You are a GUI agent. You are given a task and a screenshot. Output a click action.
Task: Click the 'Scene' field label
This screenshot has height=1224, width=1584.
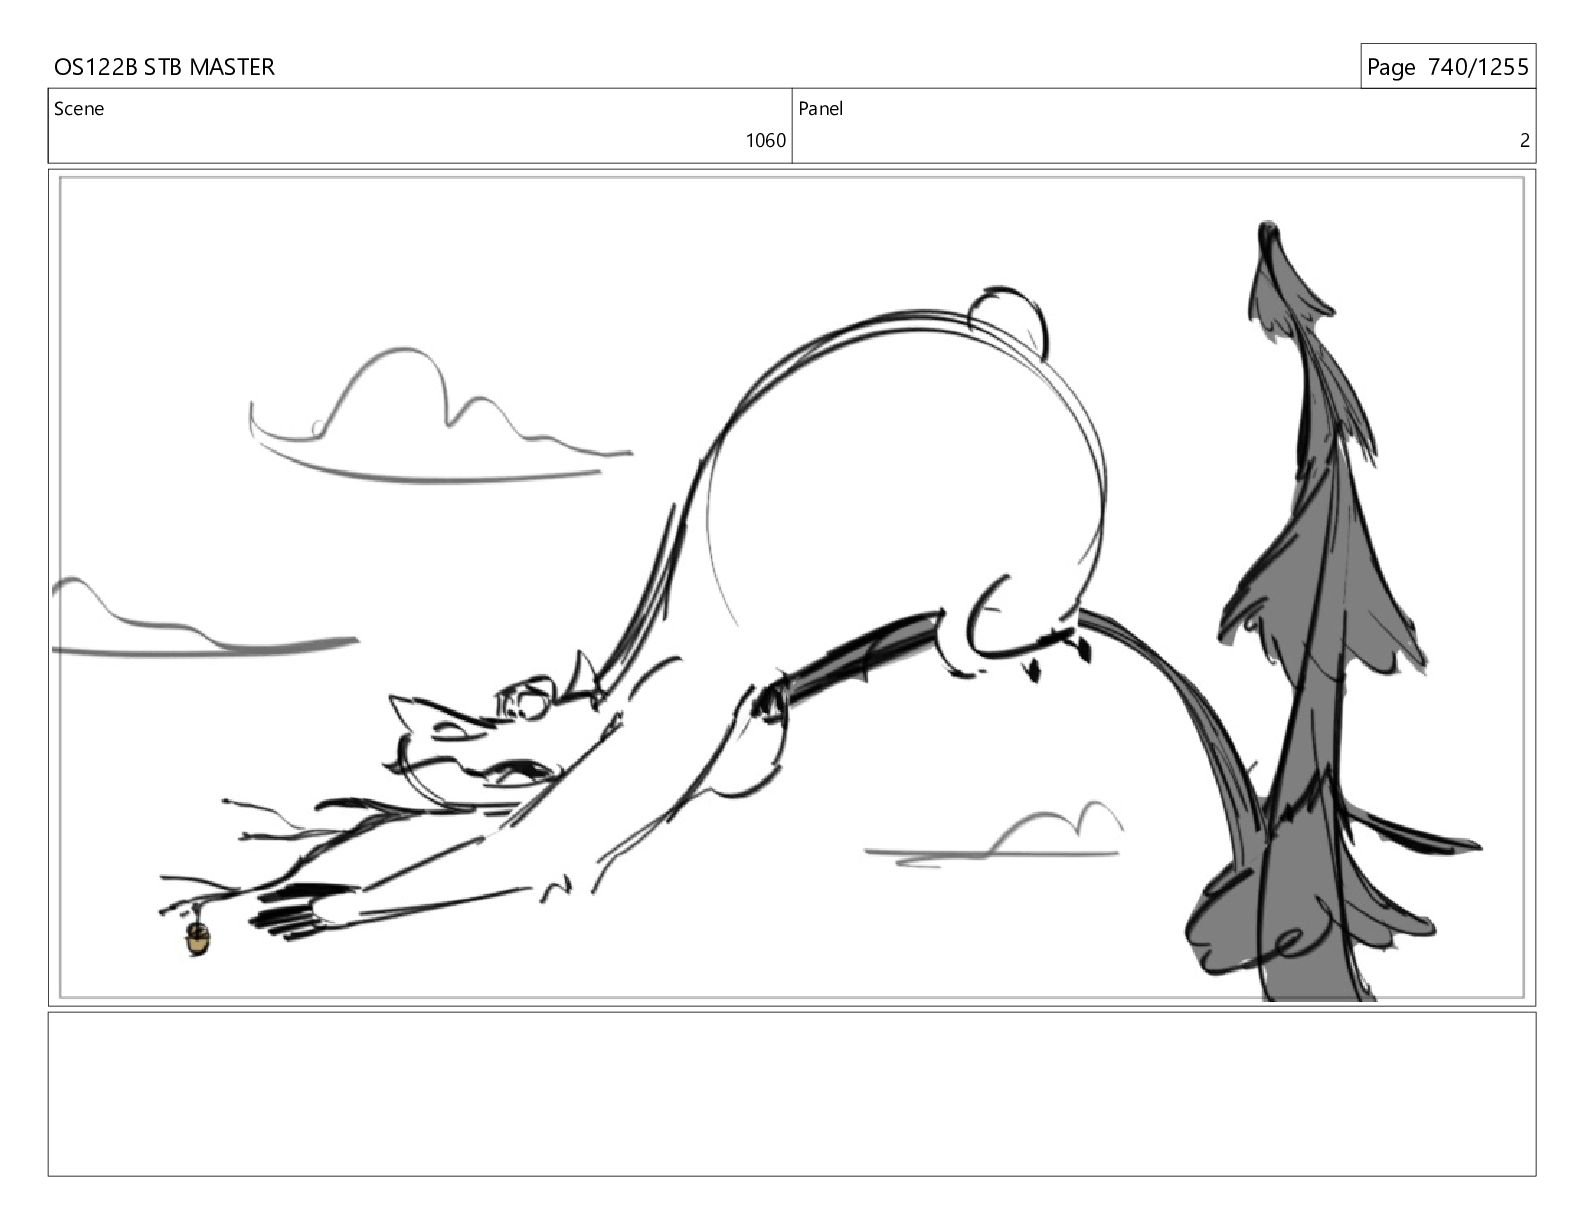pos(79,109)
